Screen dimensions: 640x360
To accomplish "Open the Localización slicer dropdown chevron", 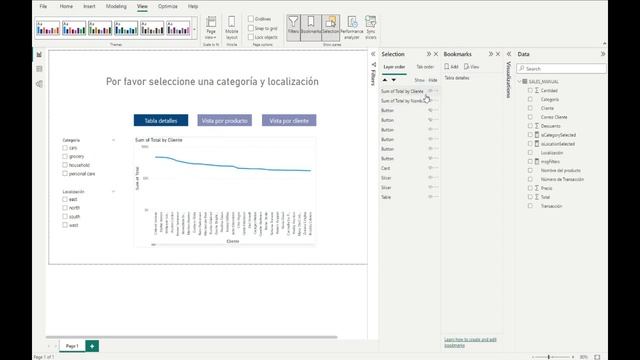I will click(113, 191).
